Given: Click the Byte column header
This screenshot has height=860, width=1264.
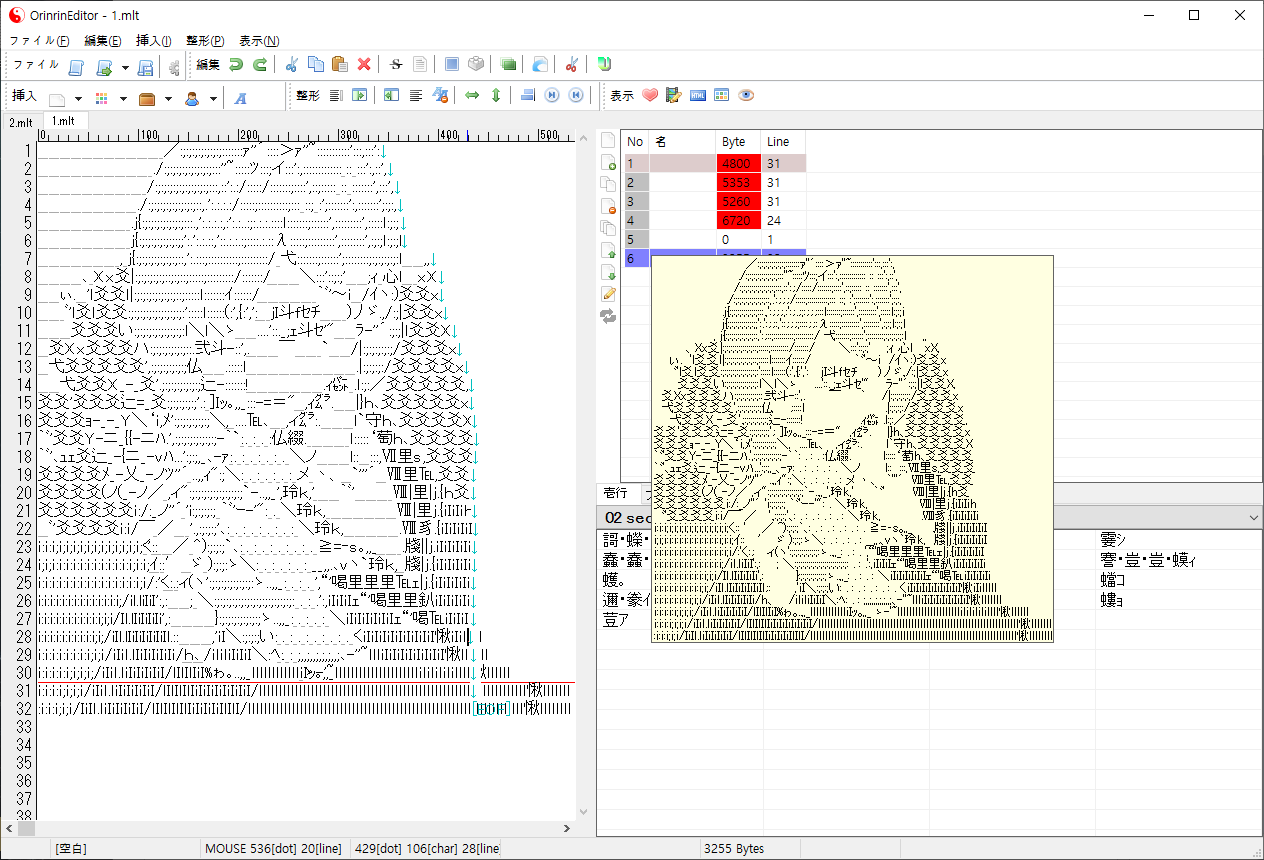Looking at the screenshot, I should (734, 142).
